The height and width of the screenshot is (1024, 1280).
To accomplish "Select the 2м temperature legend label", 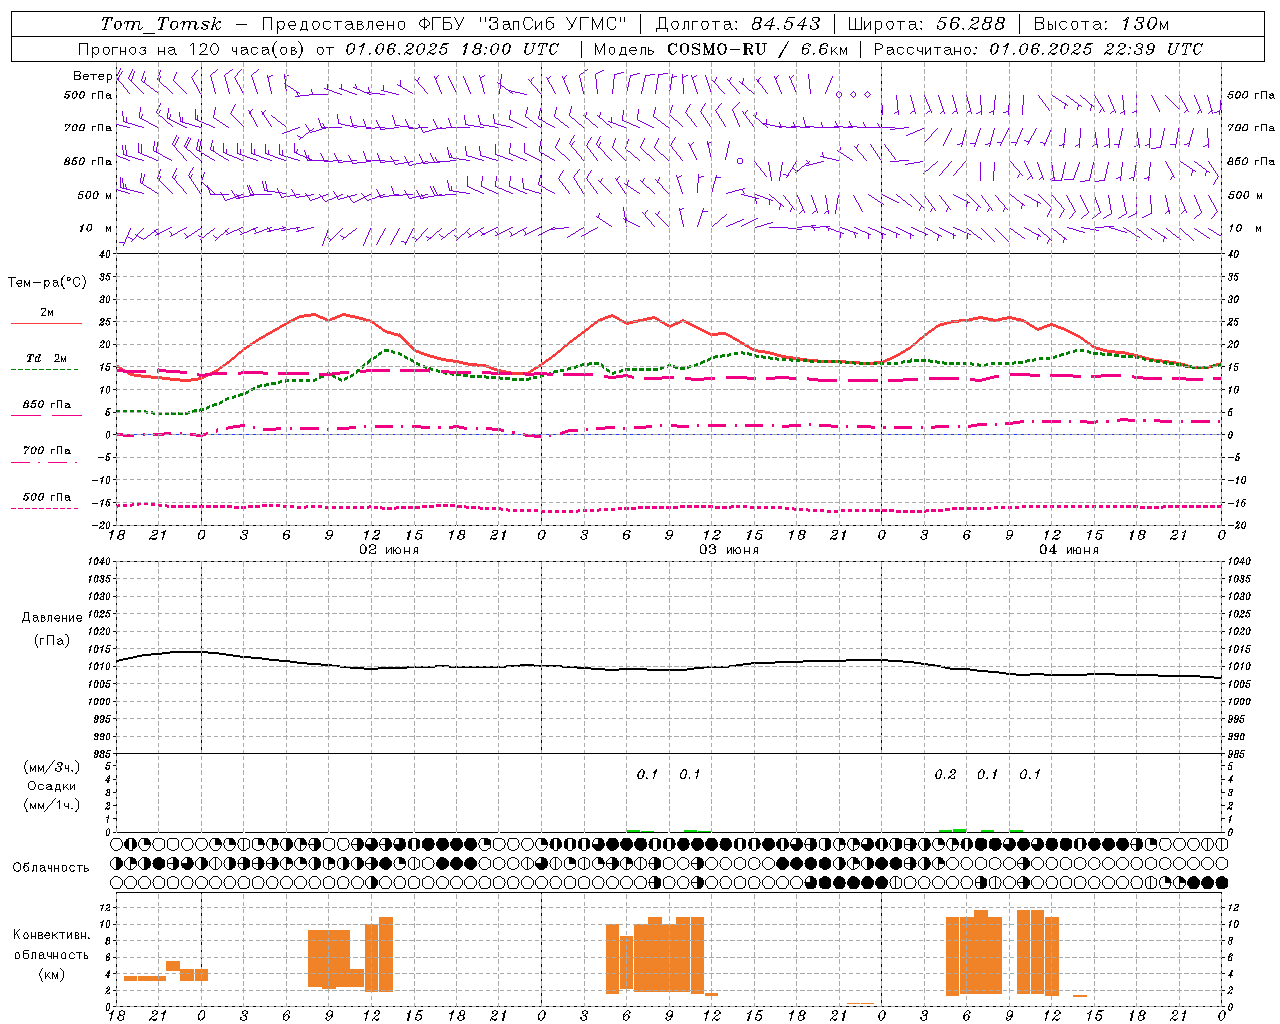I will (x=47, y=312).
